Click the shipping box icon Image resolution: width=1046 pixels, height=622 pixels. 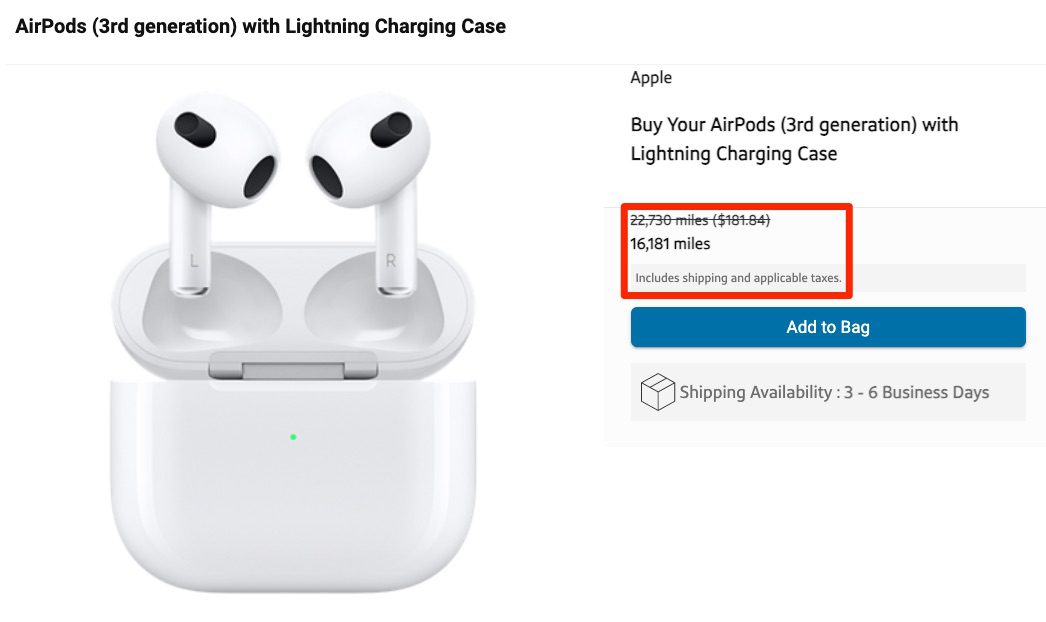[x=657, y=392]
